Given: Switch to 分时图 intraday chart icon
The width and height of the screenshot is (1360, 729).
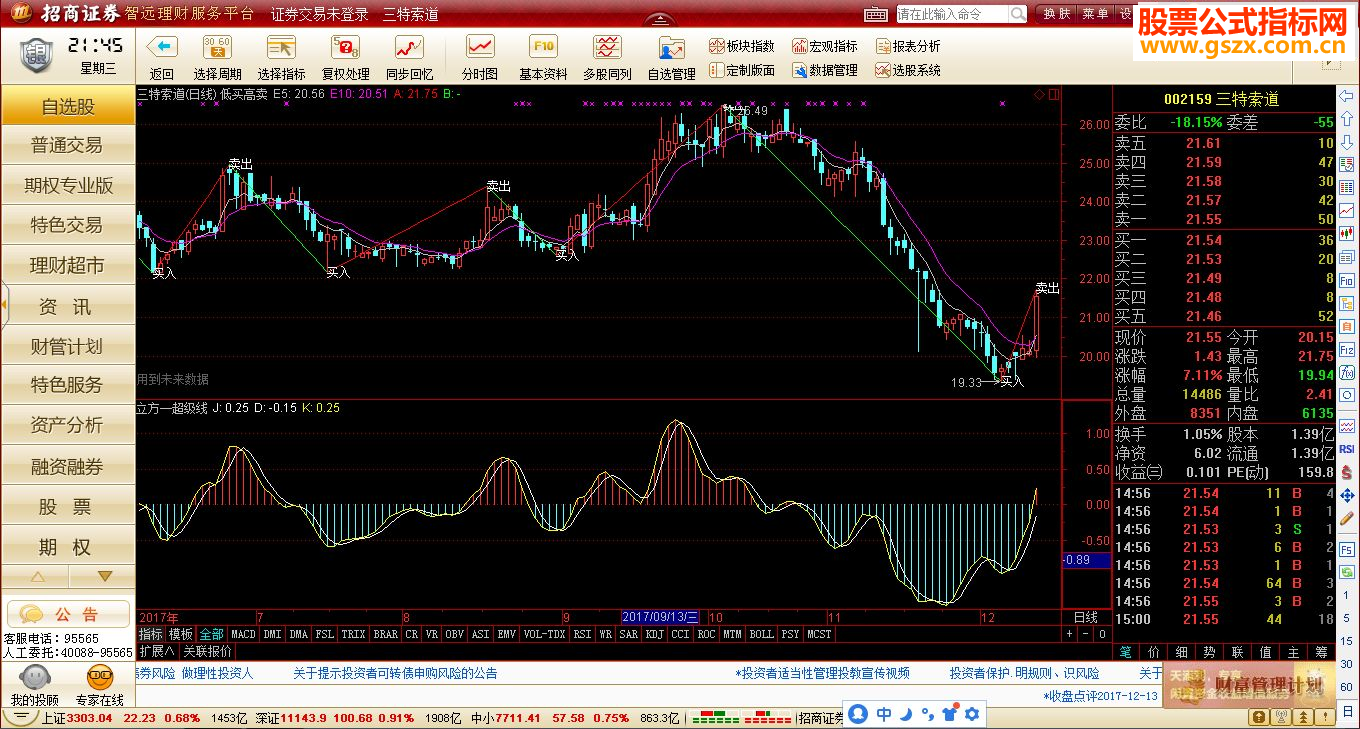Looking at the screenshot, I should pyautogui.click(x=480, y=47).
